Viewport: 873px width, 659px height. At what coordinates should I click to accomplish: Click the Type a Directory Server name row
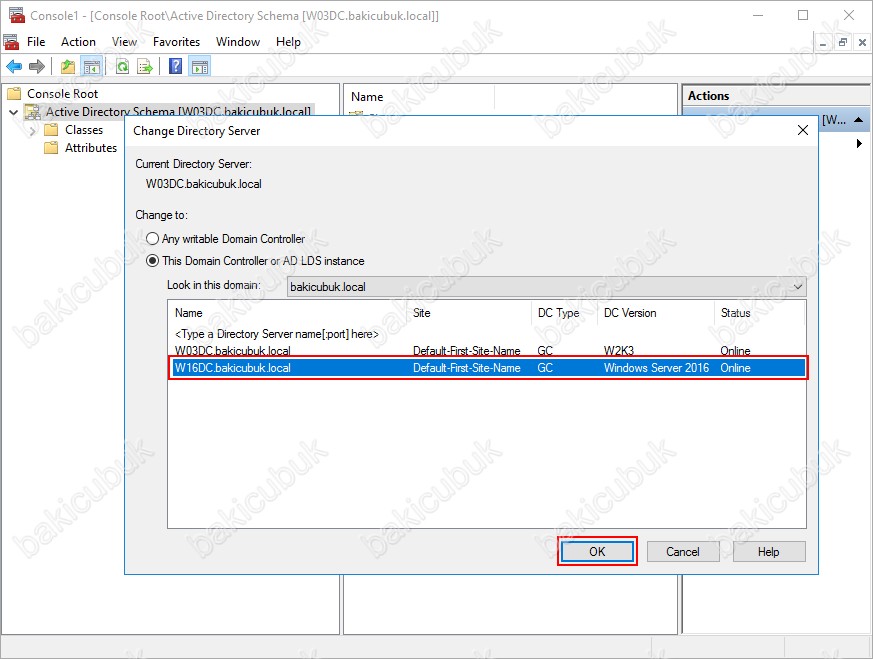coord(487,334)
